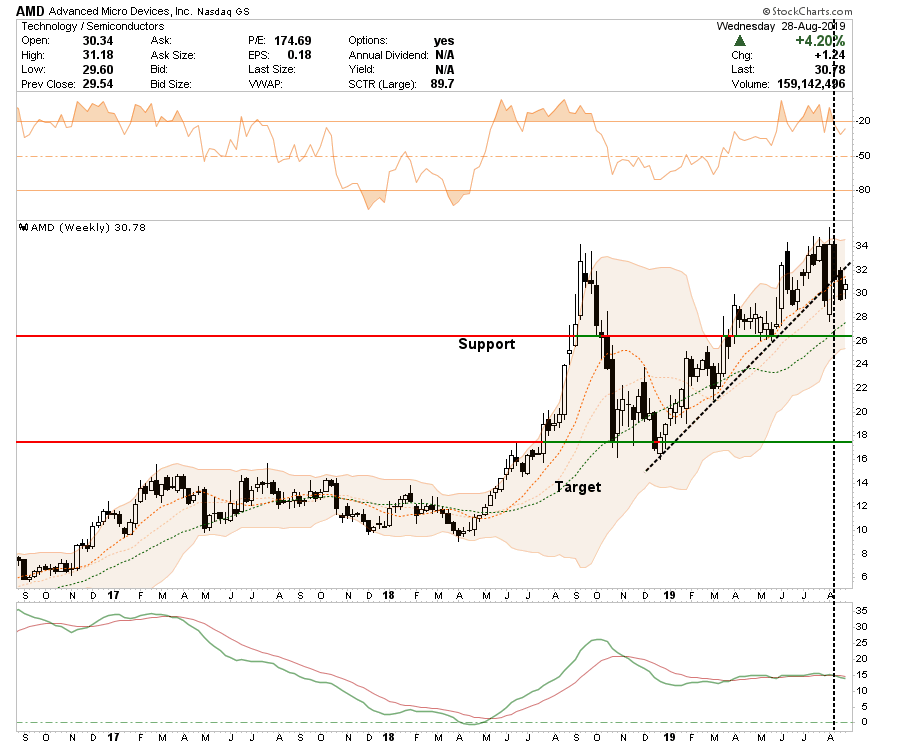Image resolution: width=900 pixels, height=746 pixels.
Task: Click the Ask Size label
Action: [173, 55]
